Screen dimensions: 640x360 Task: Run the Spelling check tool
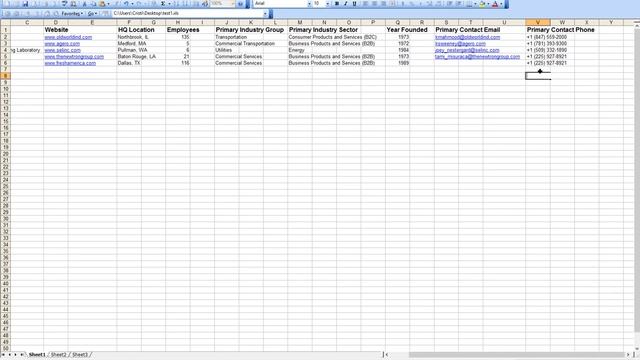point(64,4)
